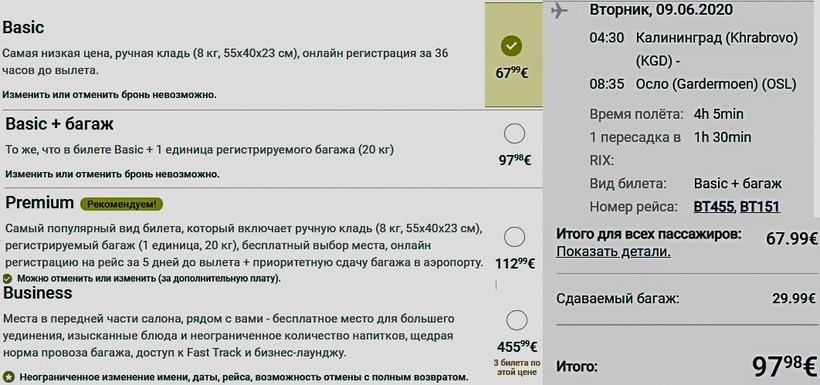820x385 pixels.
Task: Click the 112.99€ Premium price
Action: coord(515,264)
